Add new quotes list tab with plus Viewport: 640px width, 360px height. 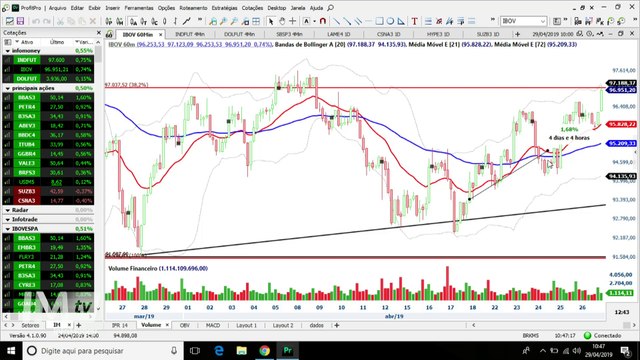[78, 325]
